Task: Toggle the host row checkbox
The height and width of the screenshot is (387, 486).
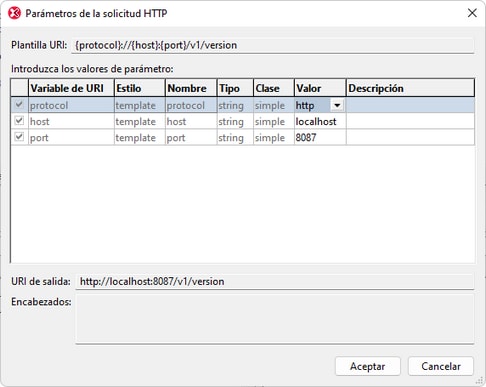Action: [19, 121]
